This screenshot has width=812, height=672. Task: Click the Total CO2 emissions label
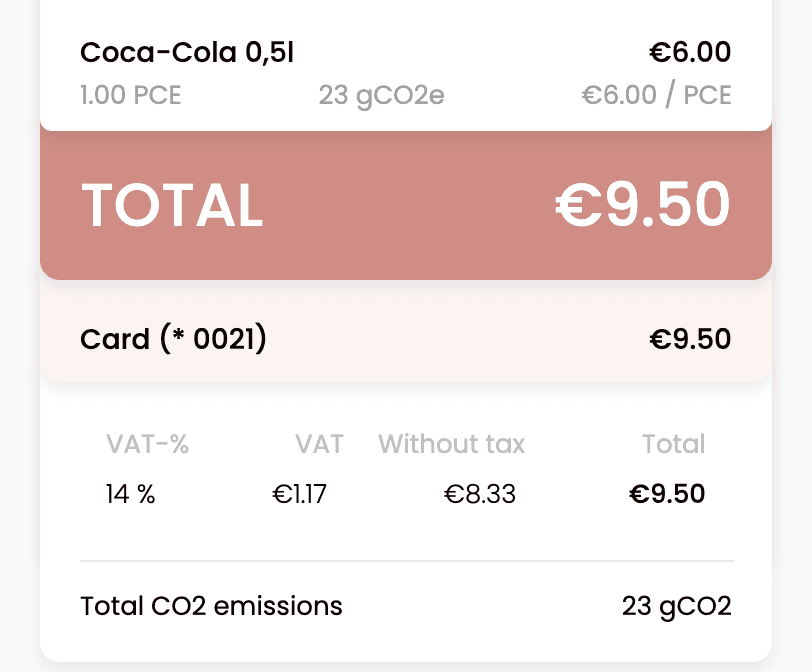[x=211, y=606]
